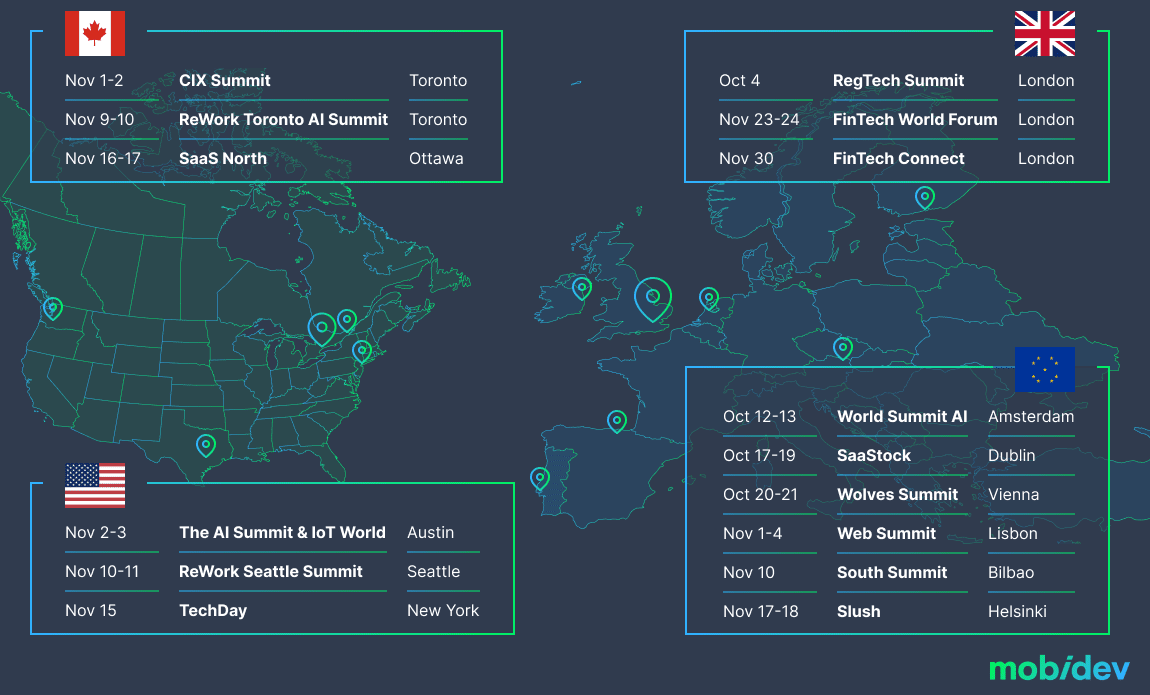
Task: Click the Toronto label in the CIX Summit row
Action: coord(438,81)
